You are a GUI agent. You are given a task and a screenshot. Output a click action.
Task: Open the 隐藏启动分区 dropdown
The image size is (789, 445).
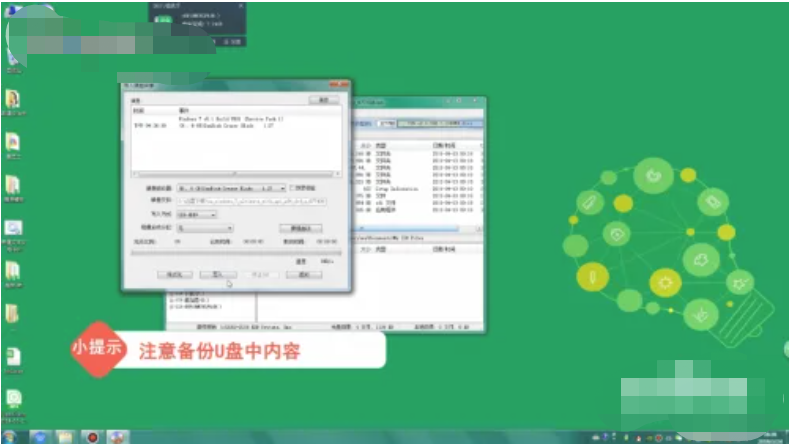[204, 228]
